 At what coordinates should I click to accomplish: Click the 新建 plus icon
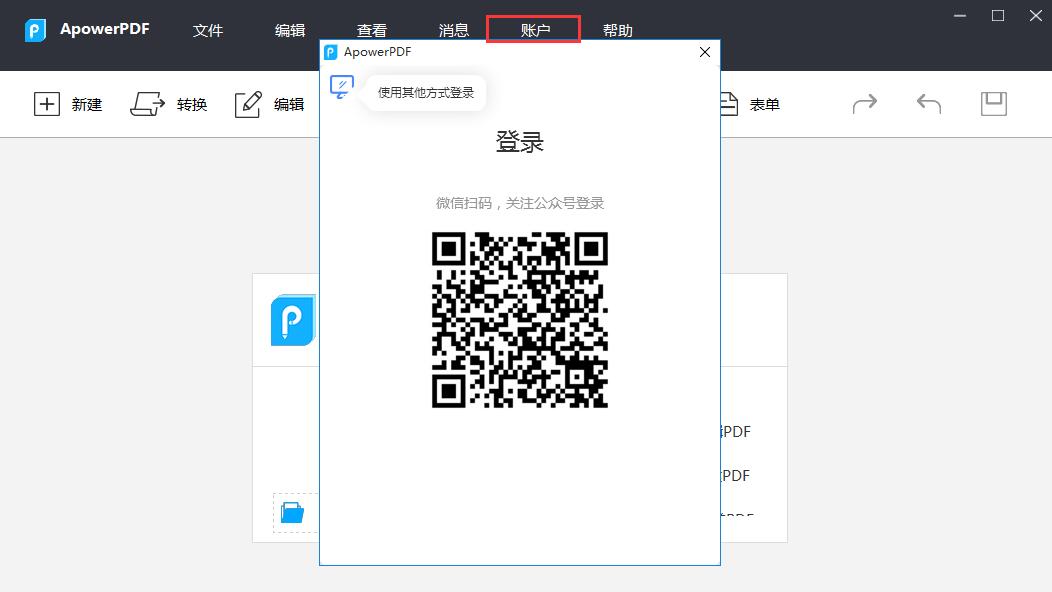[x=47, y=104]
